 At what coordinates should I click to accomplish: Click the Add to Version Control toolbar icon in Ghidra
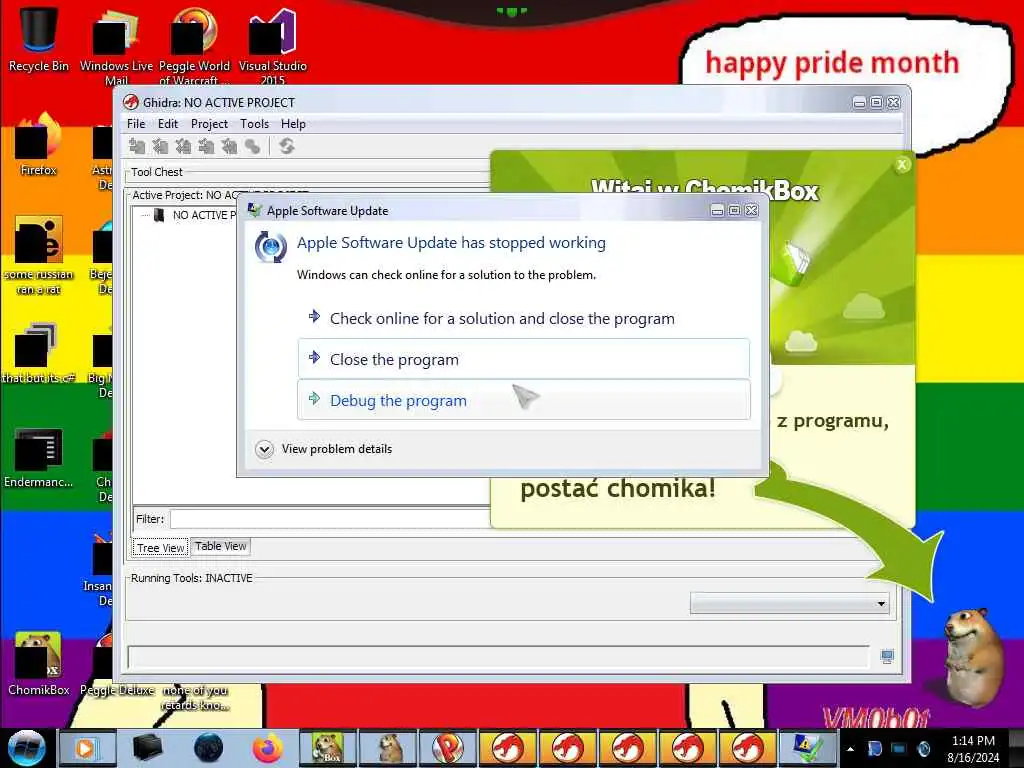pos(136,146)
